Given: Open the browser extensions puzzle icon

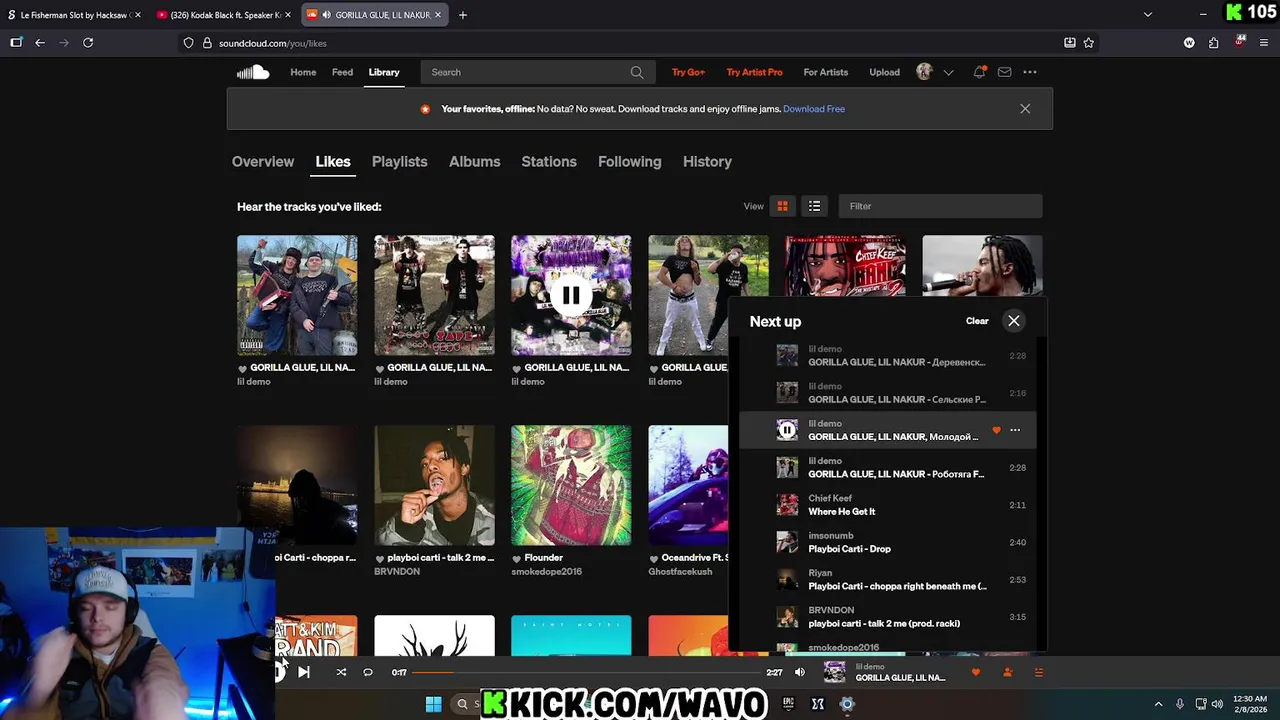Looking at the screenshot, I should pos(1213,43).
